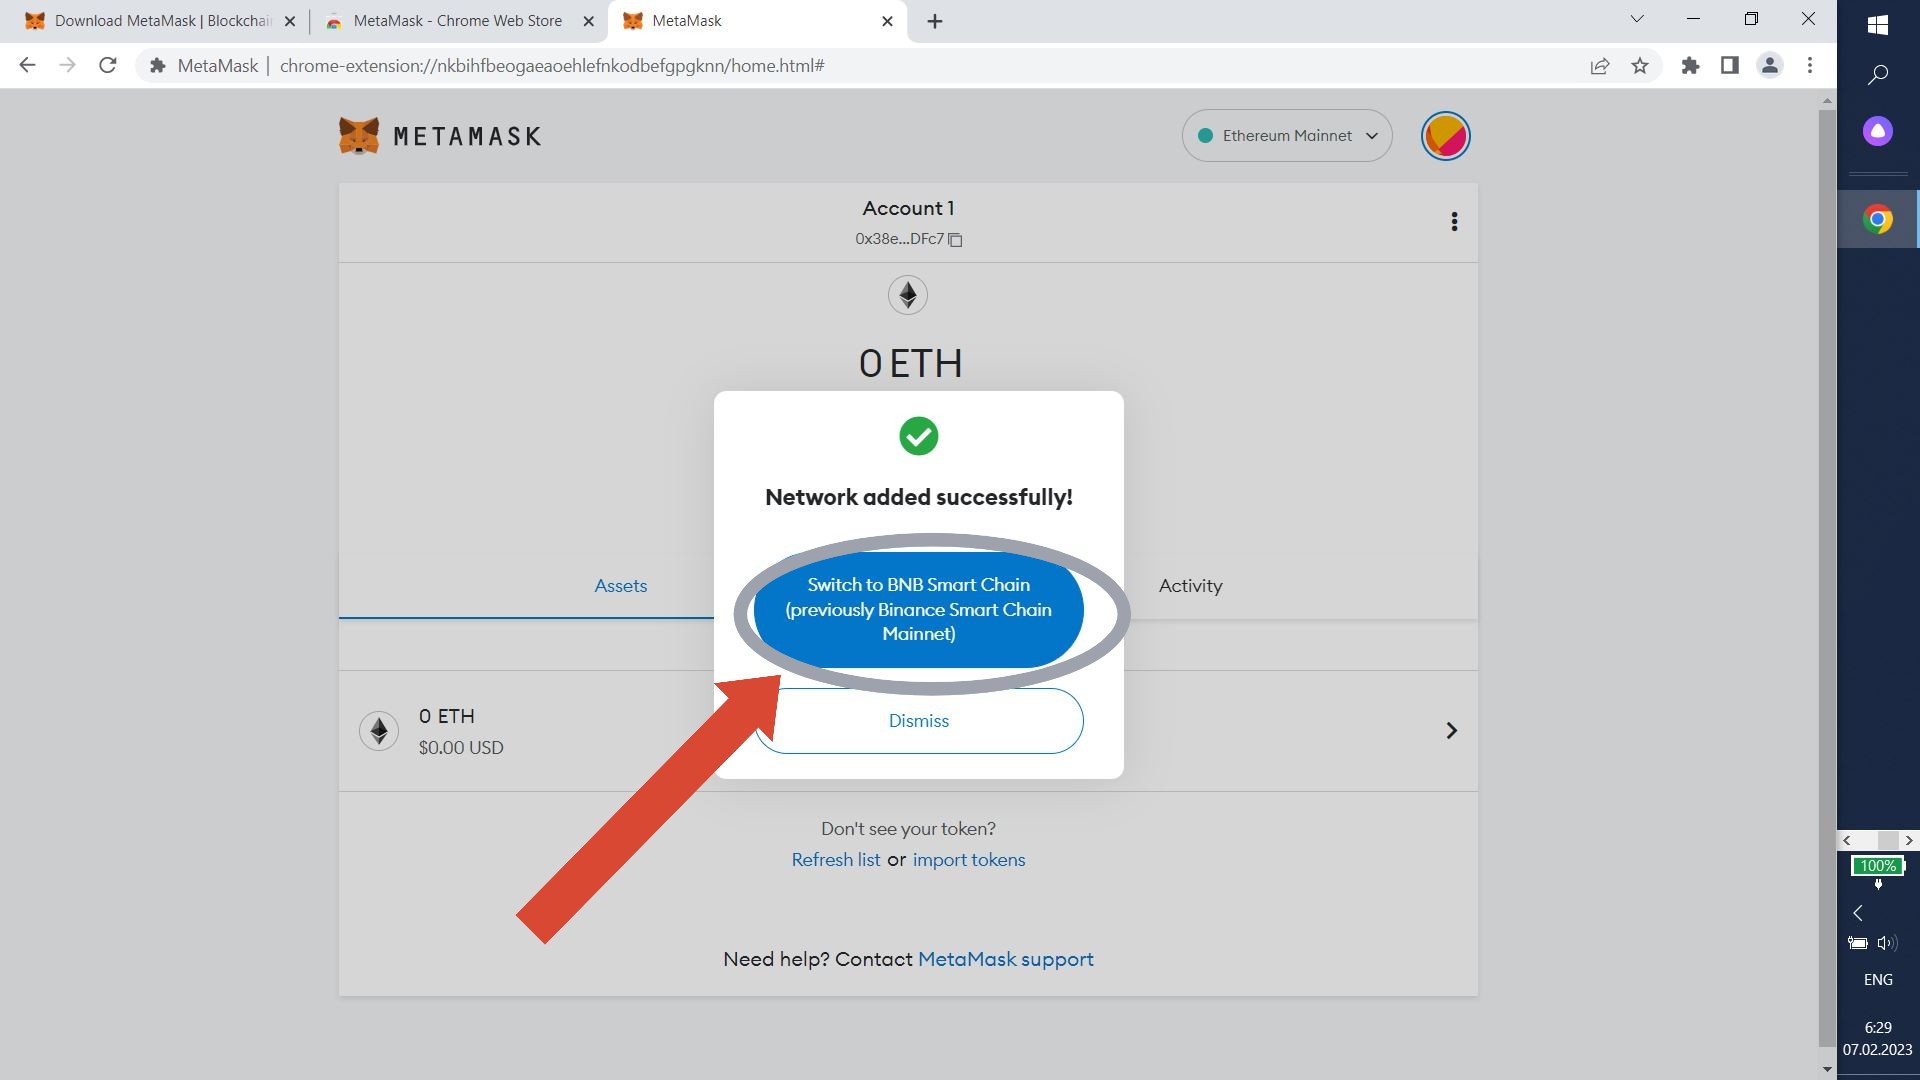Switch to the Activity tab
This screenshot has height=1080, width=1920.
pos(1190,586)
